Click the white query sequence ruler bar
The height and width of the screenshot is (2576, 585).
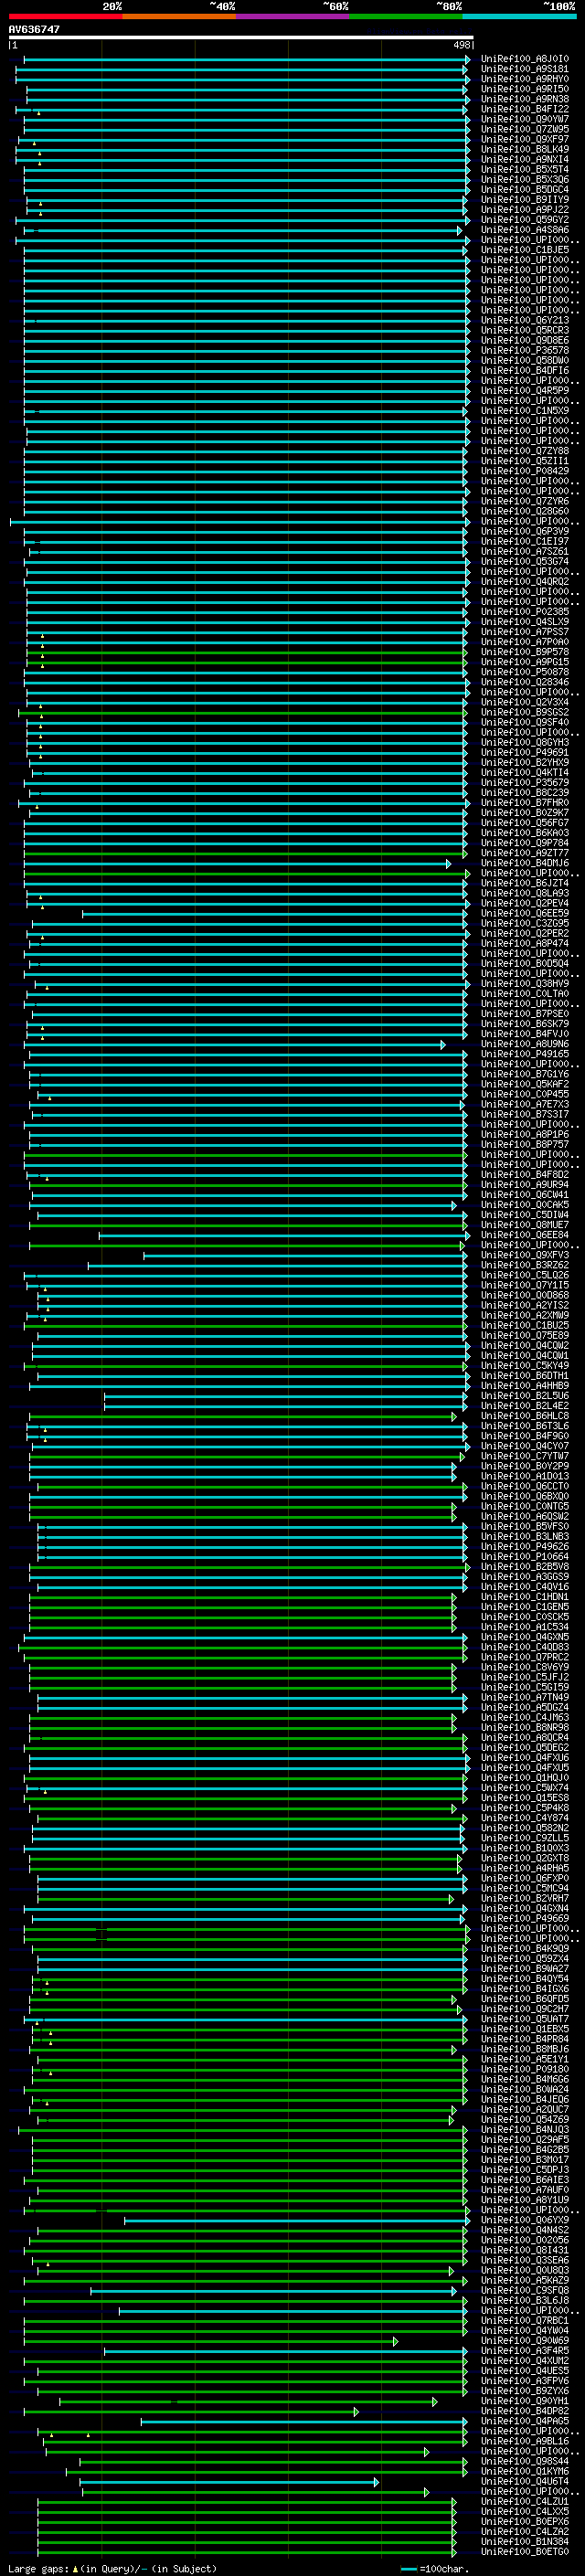[x=241, y=37]
